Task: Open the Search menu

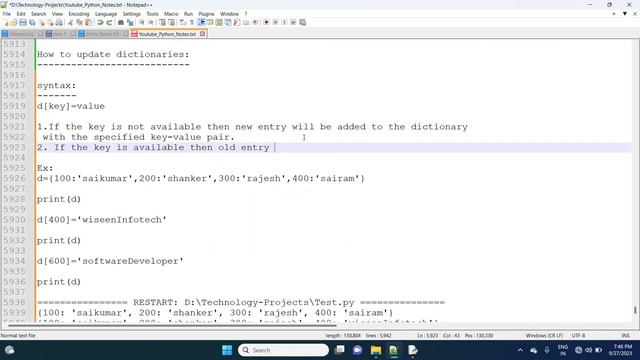Action: point(38,14)
